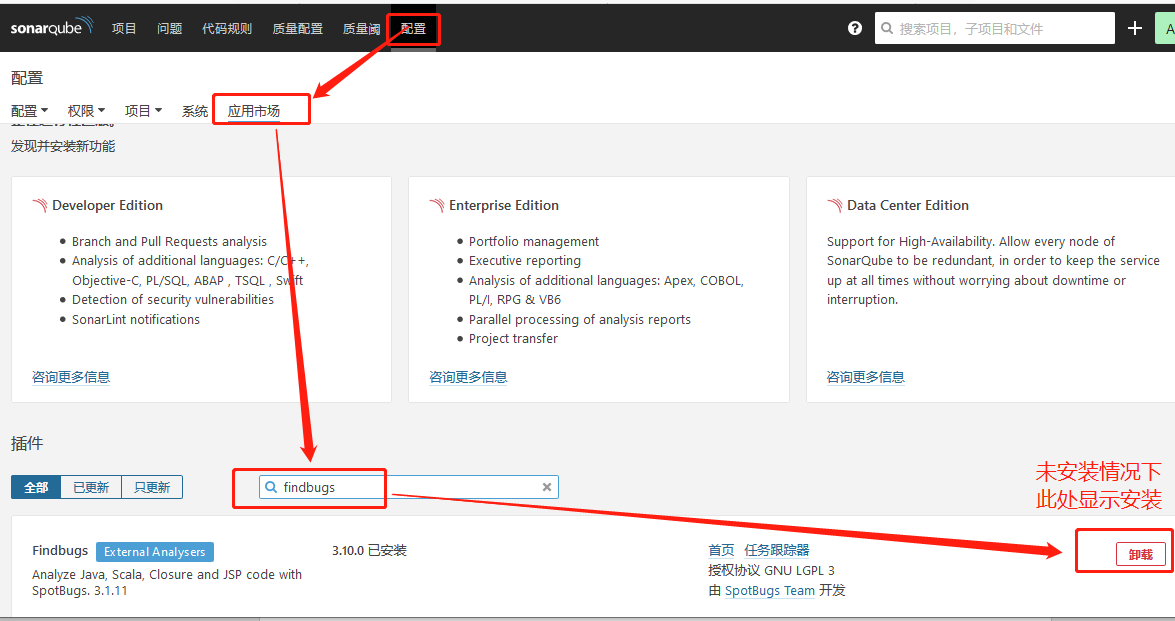Click the plus icon to add a project
Viewport: 1175px width, 621px height.
[x=1134, y=28]
